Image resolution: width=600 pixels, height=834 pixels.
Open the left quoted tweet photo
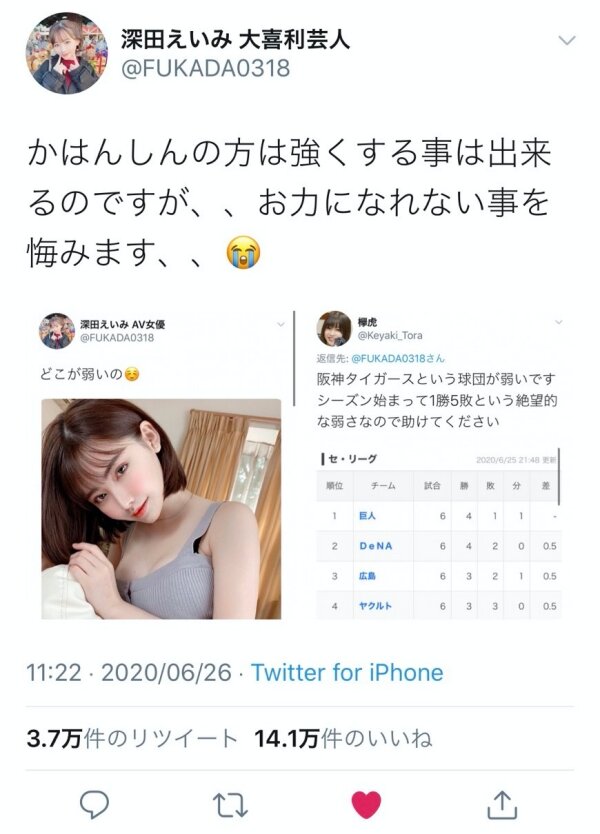point(161,509)
